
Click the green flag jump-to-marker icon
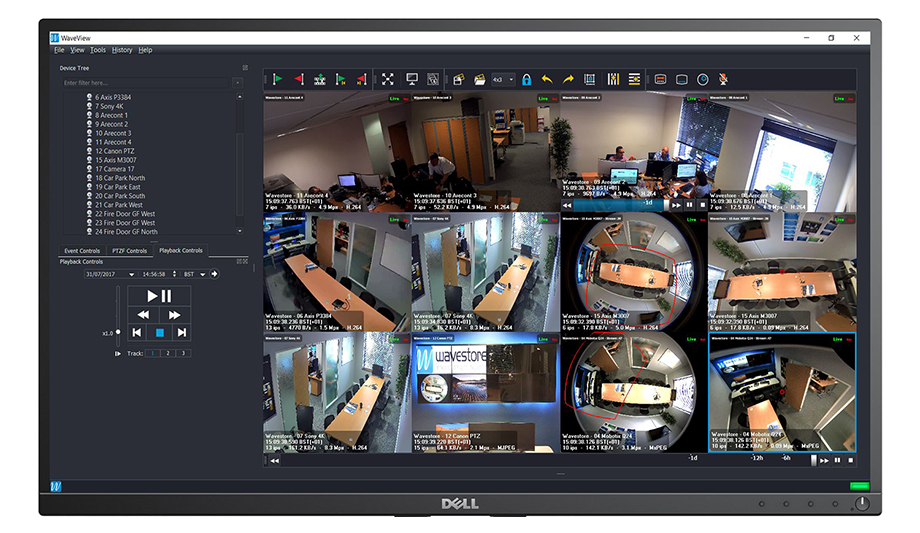coord(340,79)
